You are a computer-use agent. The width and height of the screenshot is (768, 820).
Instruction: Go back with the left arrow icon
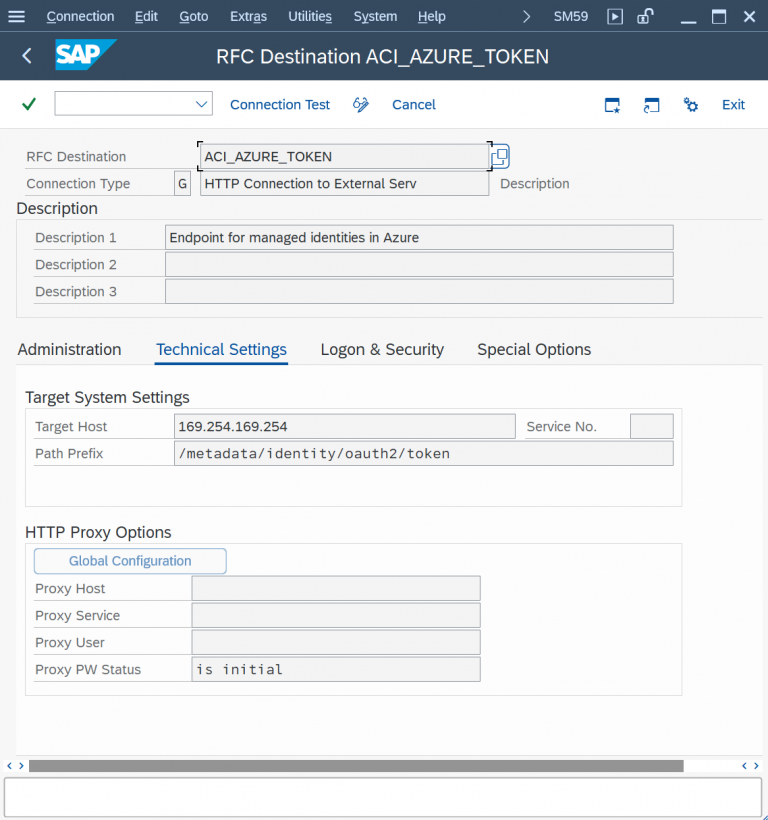pyautogui.click(x=27, y=56)
